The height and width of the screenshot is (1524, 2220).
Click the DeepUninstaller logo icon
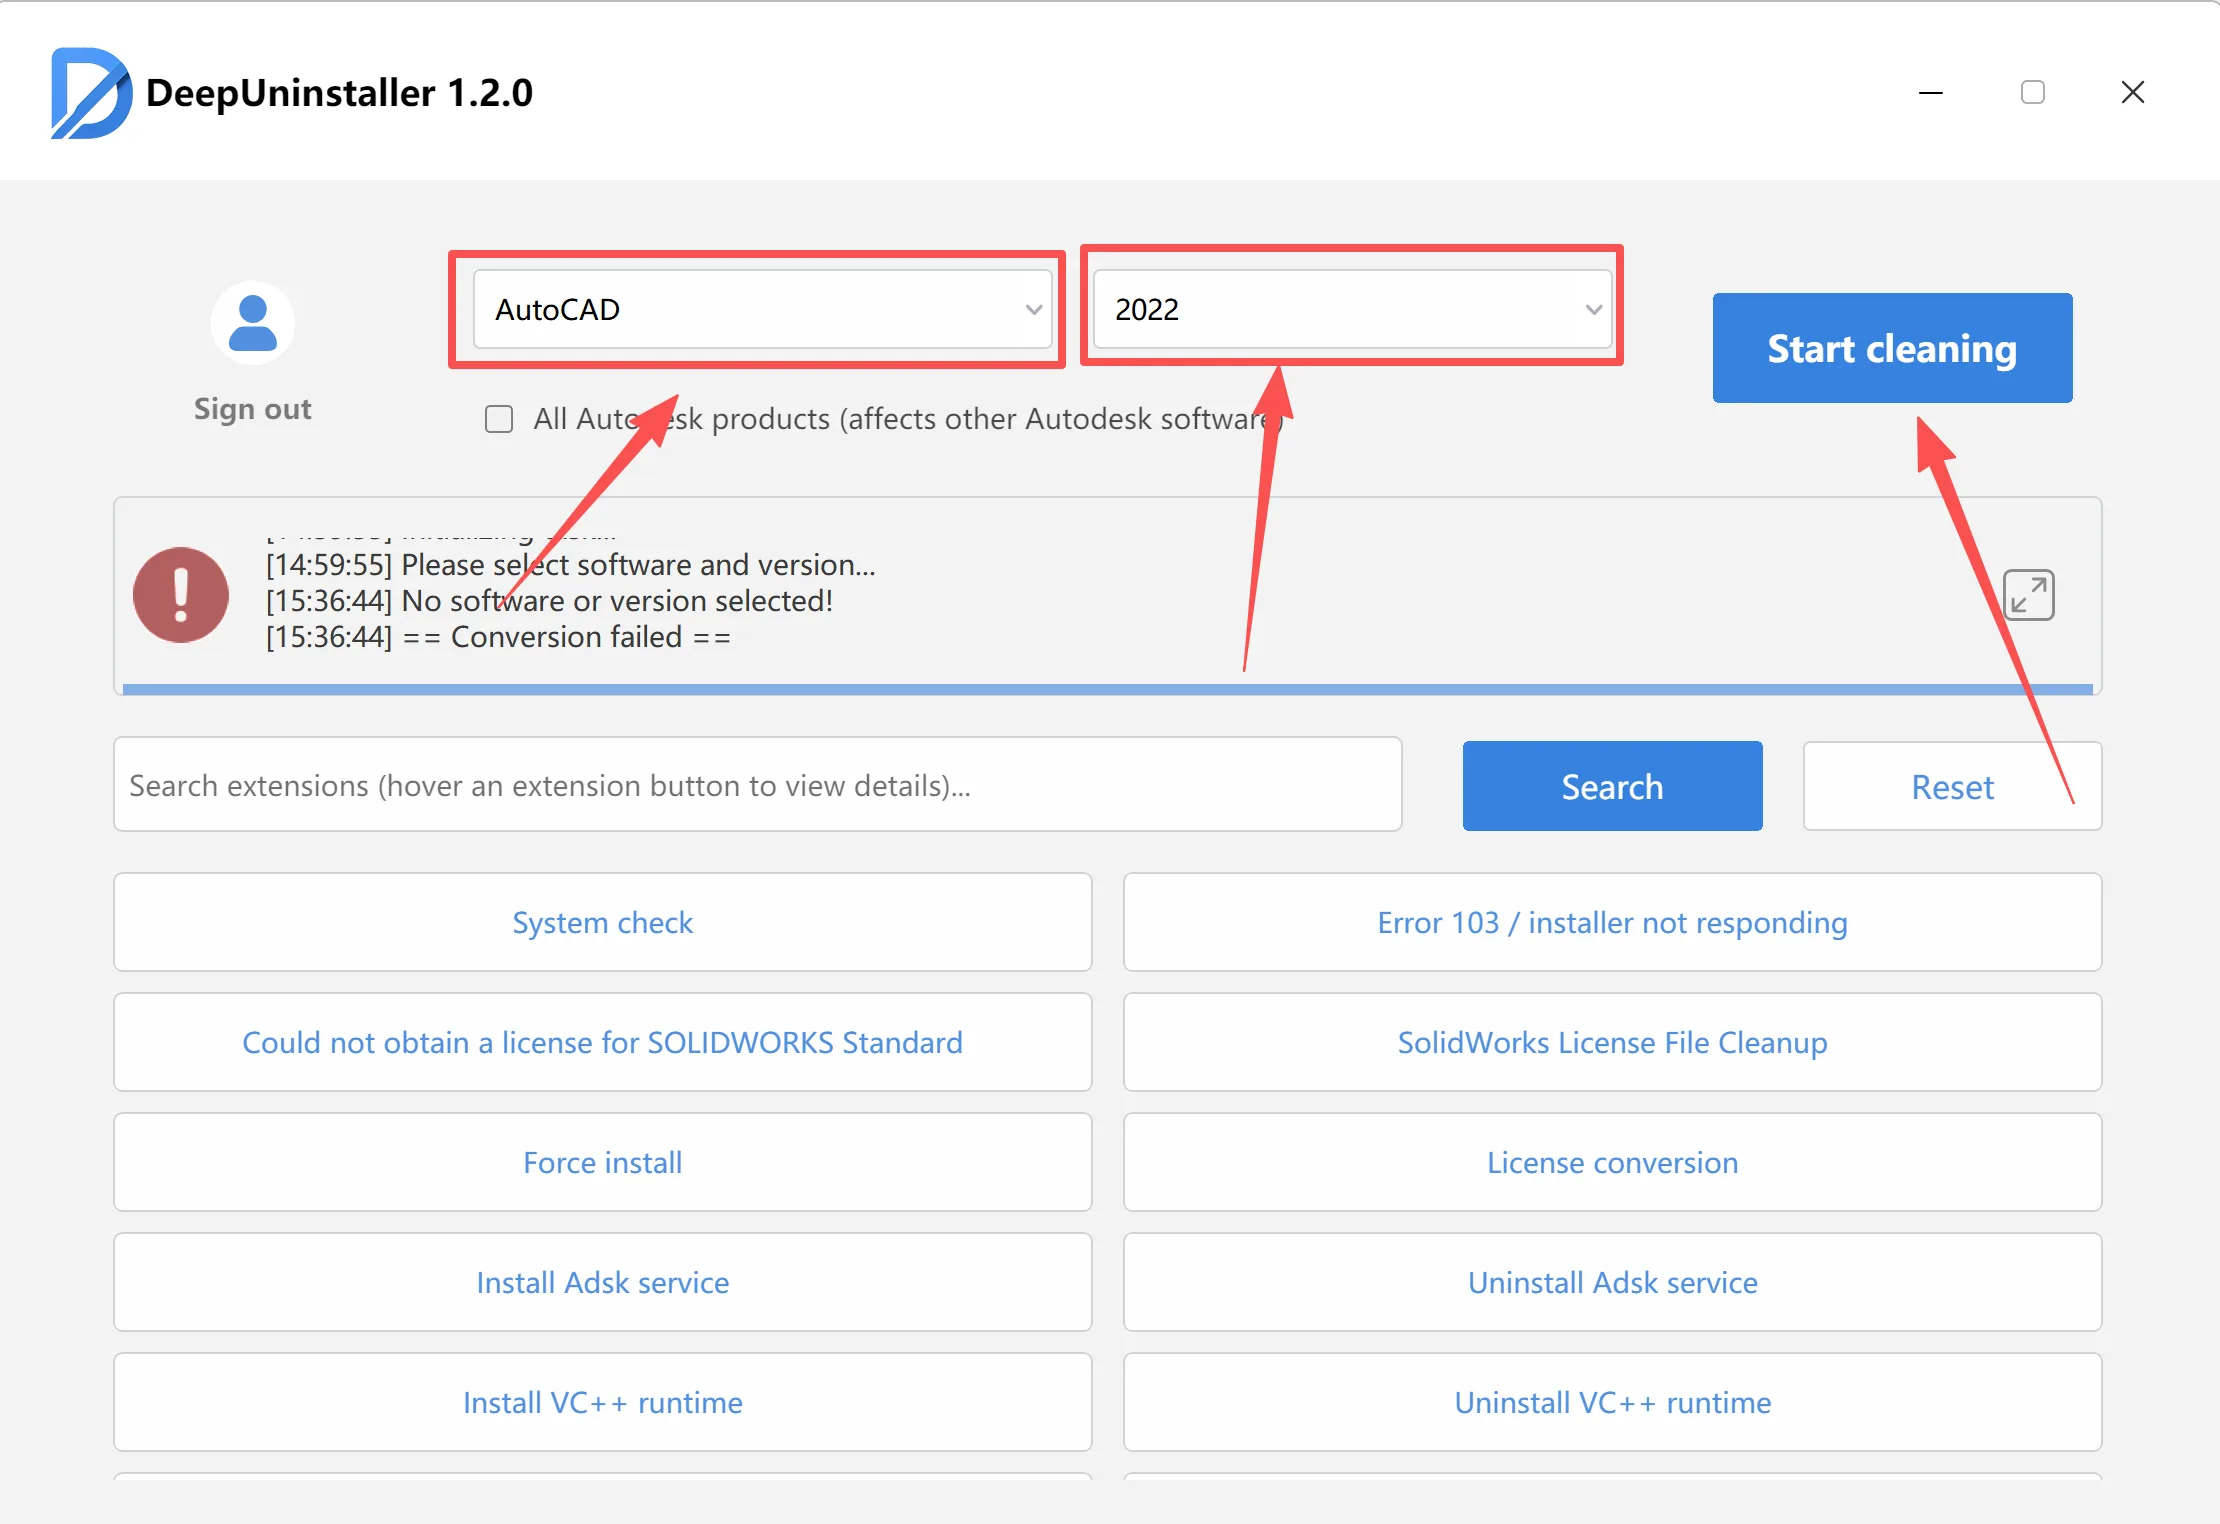pyautogui.click(x=90, y=93)
